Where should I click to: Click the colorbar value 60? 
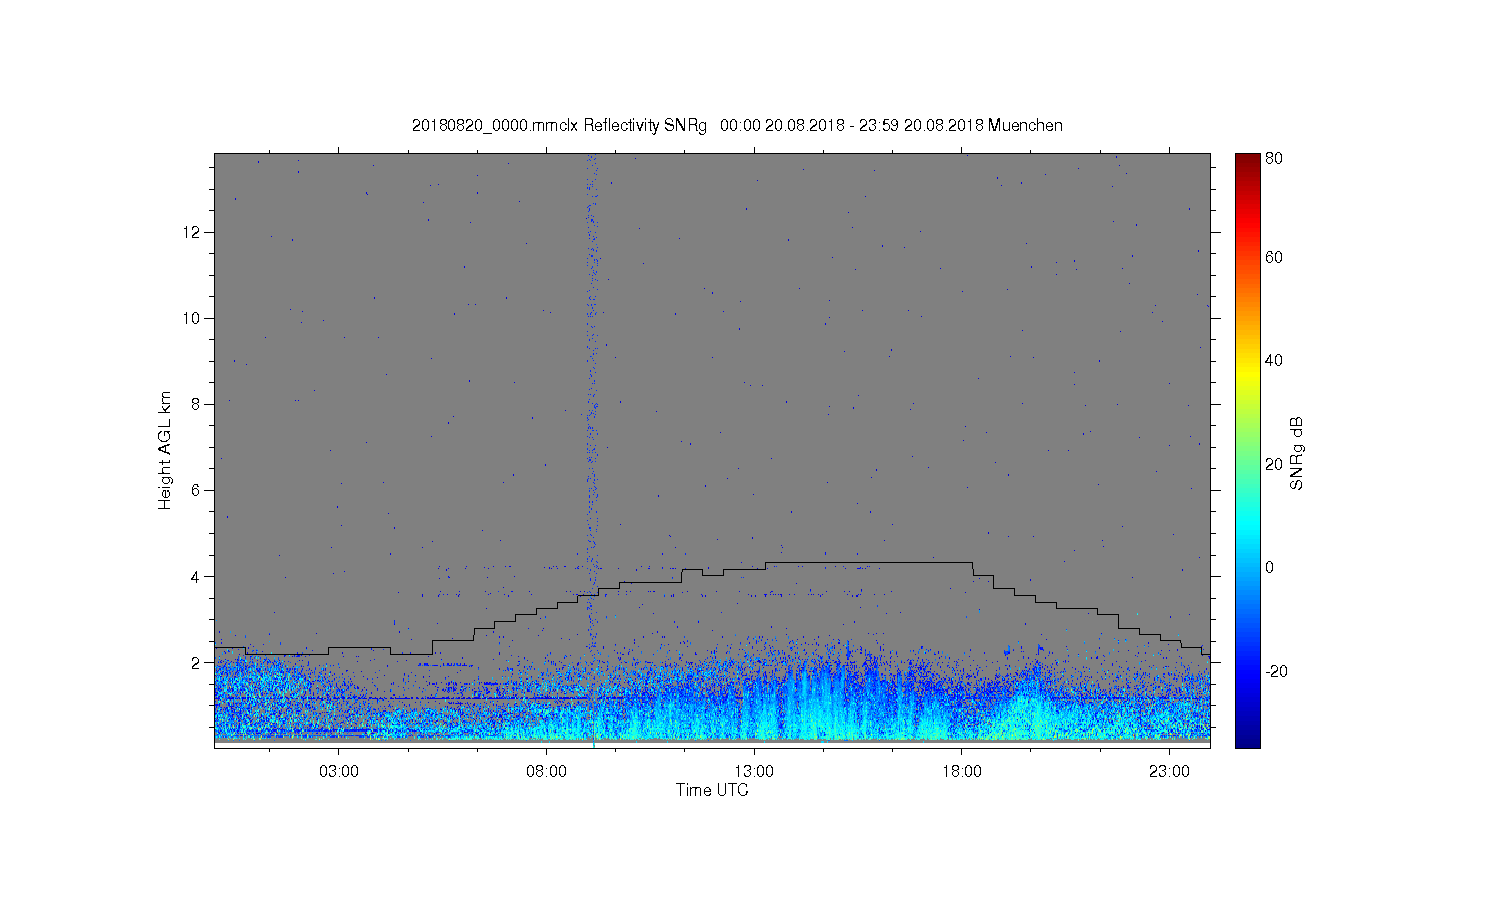click(x=1274, y=257)
